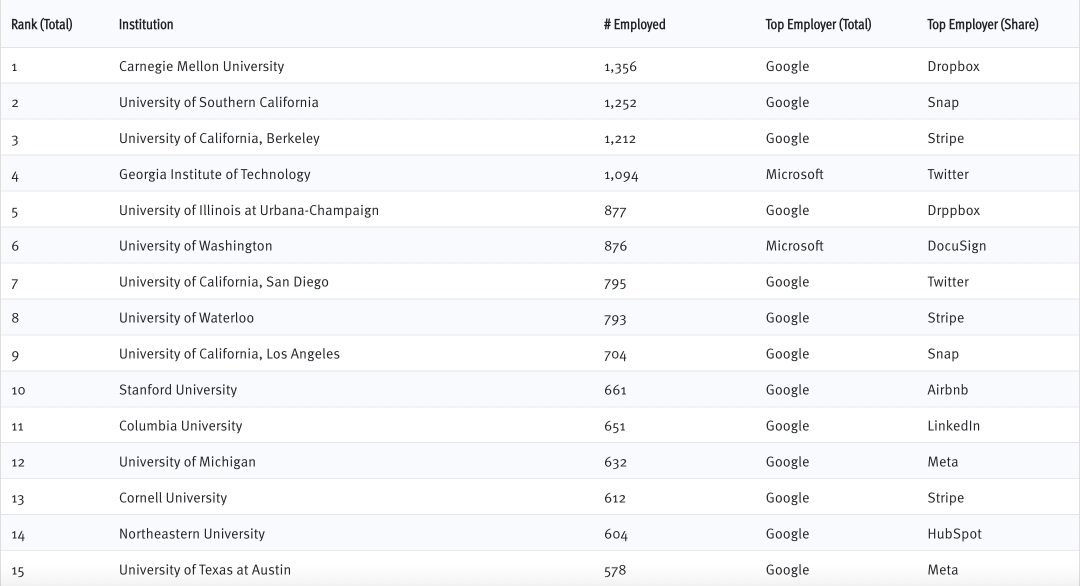
Task: Click Georgia Institute of Technology
Action: click(x=214, y=174)
